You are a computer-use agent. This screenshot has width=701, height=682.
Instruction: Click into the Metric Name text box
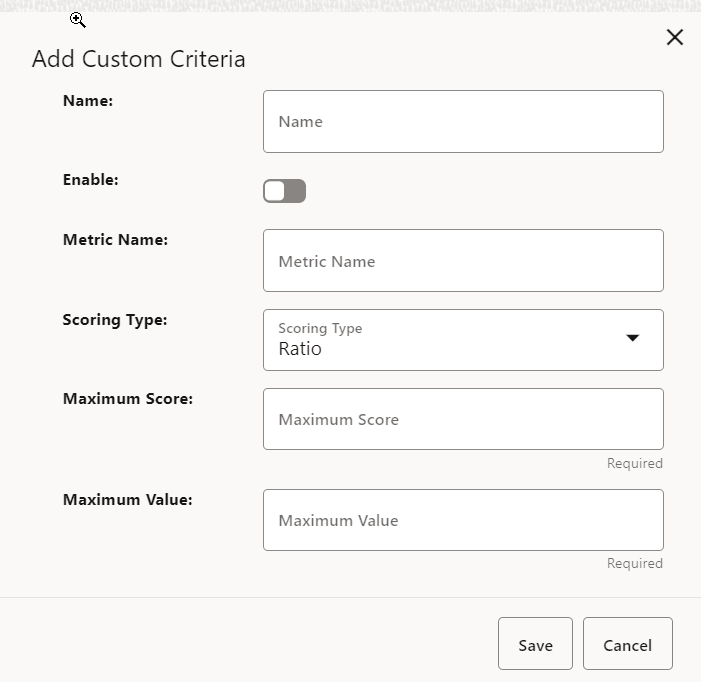coord(463,261)
